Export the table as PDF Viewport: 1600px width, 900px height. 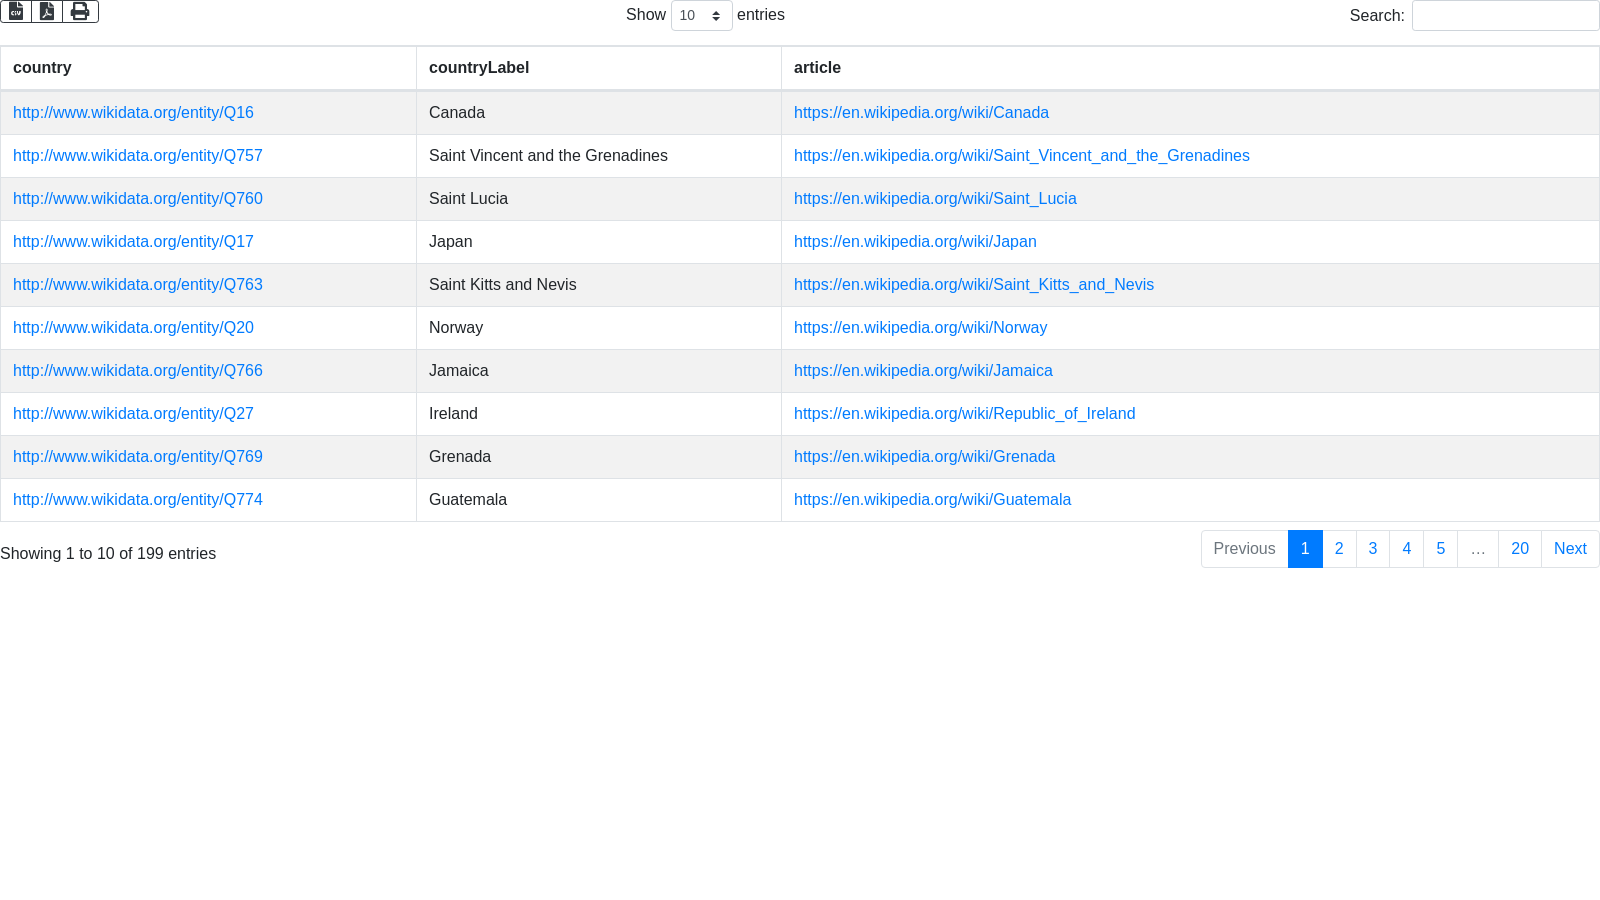tap(47, 11)
